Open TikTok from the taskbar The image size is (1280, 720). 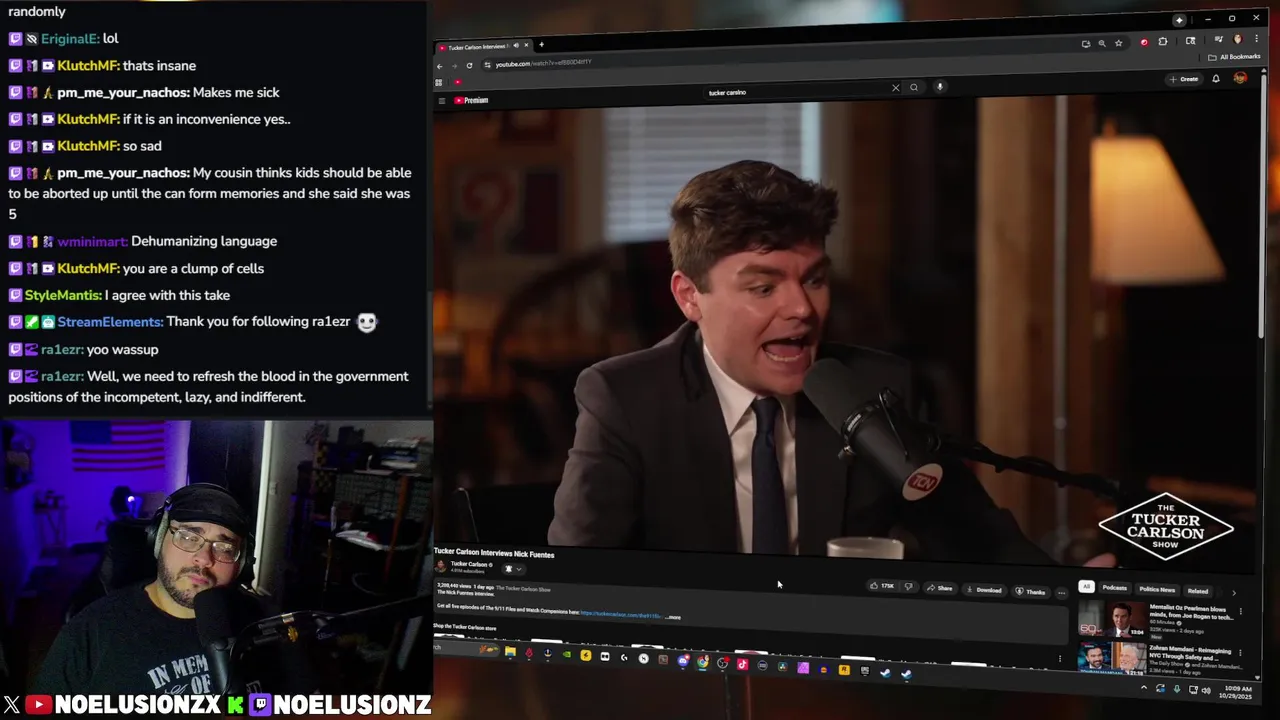742,664
